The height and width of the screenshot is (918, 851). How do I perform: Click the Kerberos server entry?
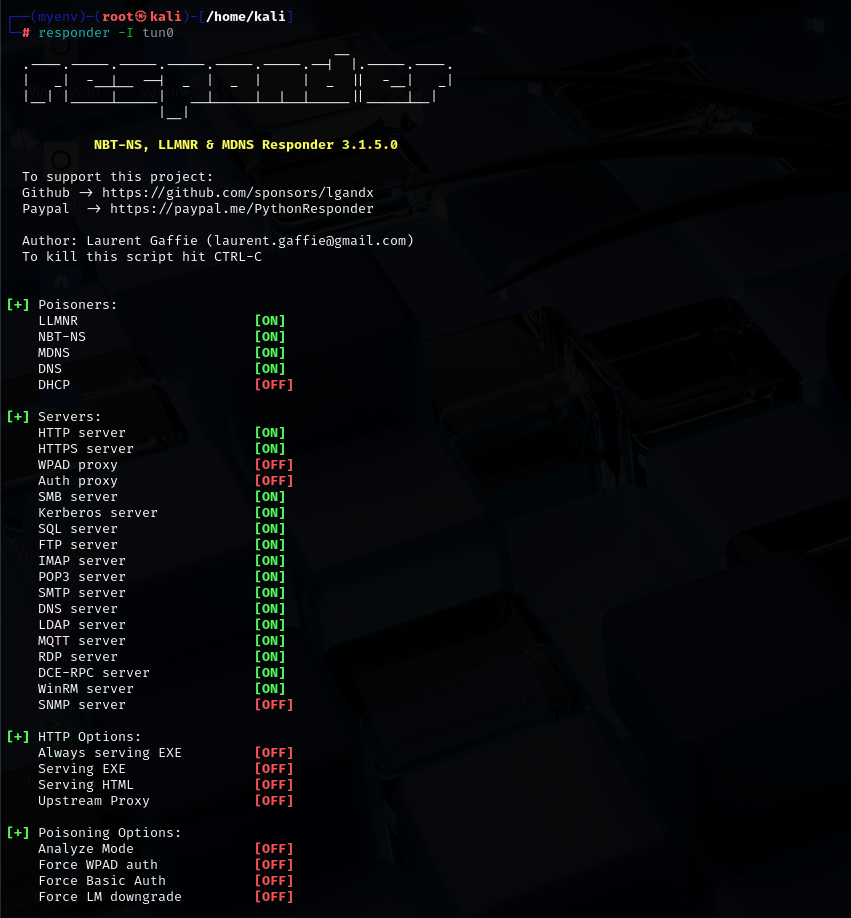97,513
